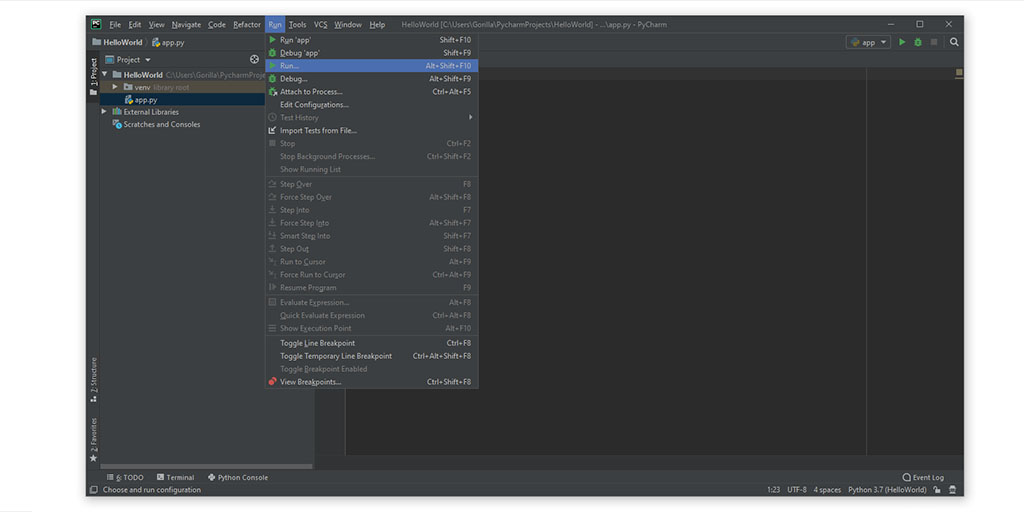Click app.py in the navigation breadcrumb
This screenshot has height=512, width=1024.
click(168, 42)
